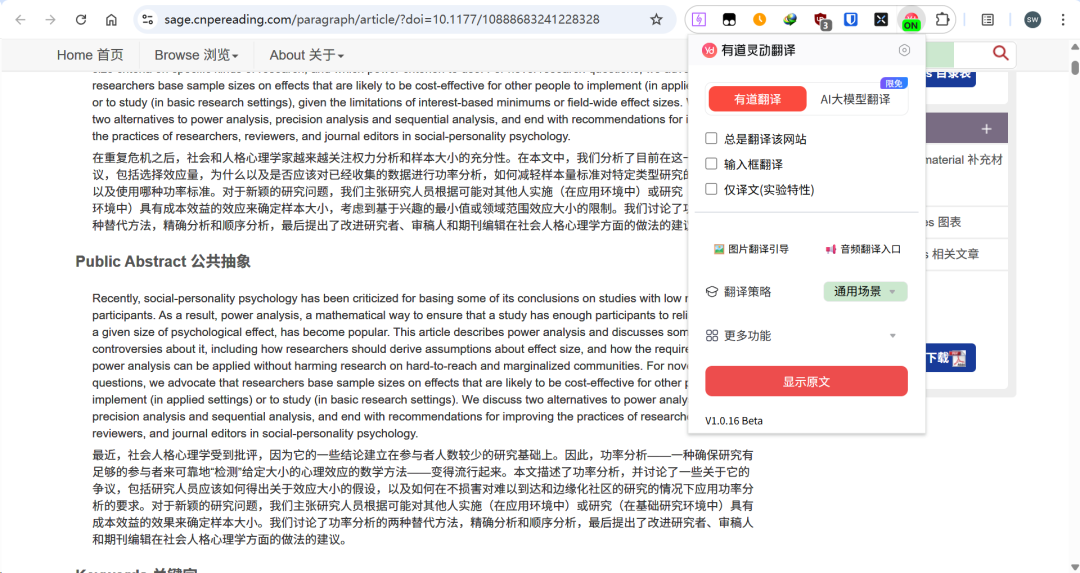Click the red search magnifier icon
The image size is (1080, 573).
coord(1000,54)
